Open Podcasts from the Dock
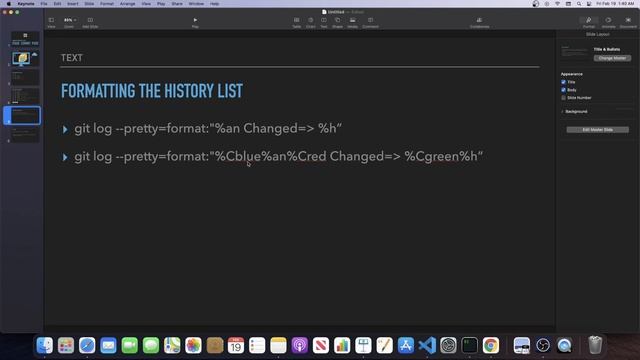Image resolution: width=640 pixels, height=360 pixels. 300,345
